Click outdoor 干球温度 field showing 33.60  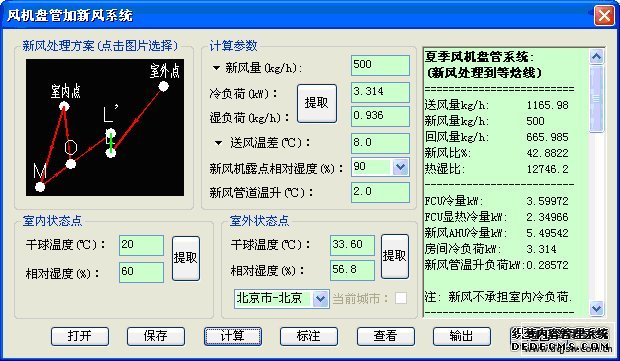pos(352,245)
